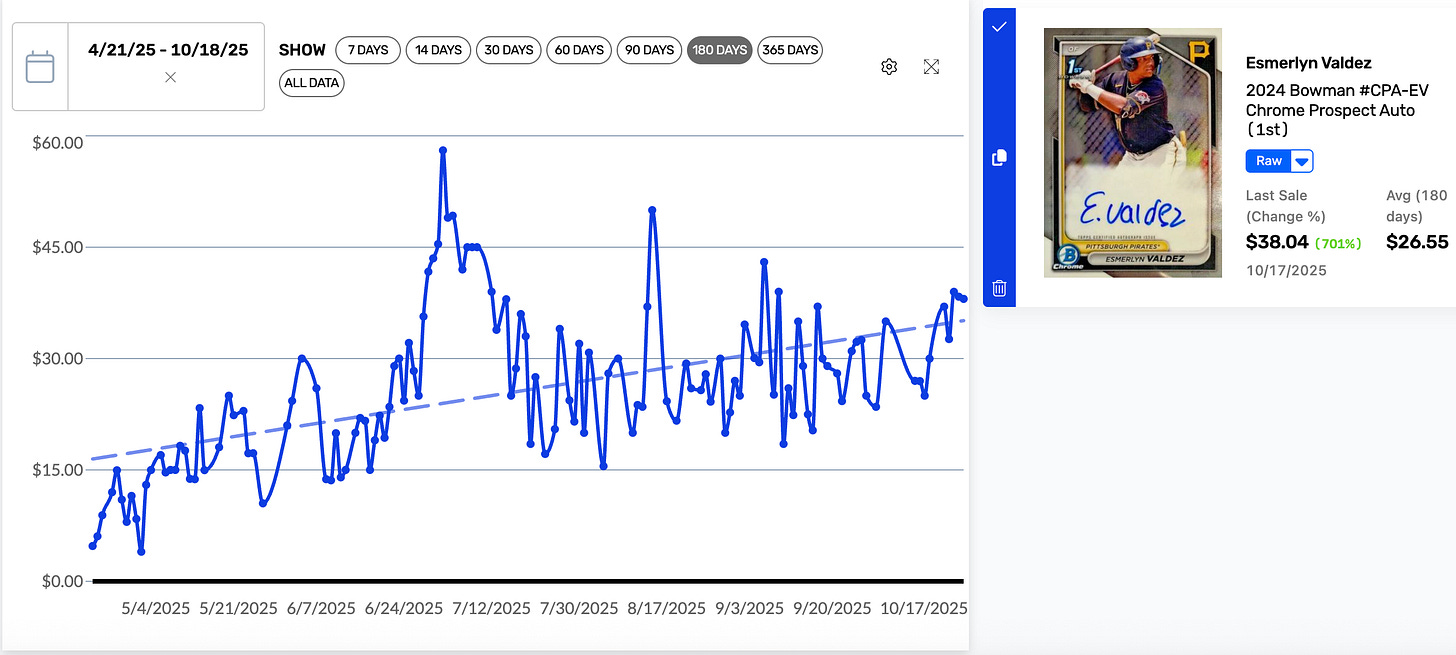The width and height of the screenshot is (1456, 655).
Task: Click the 5/4/2025 x-axis label
Action: click(155, 607)
